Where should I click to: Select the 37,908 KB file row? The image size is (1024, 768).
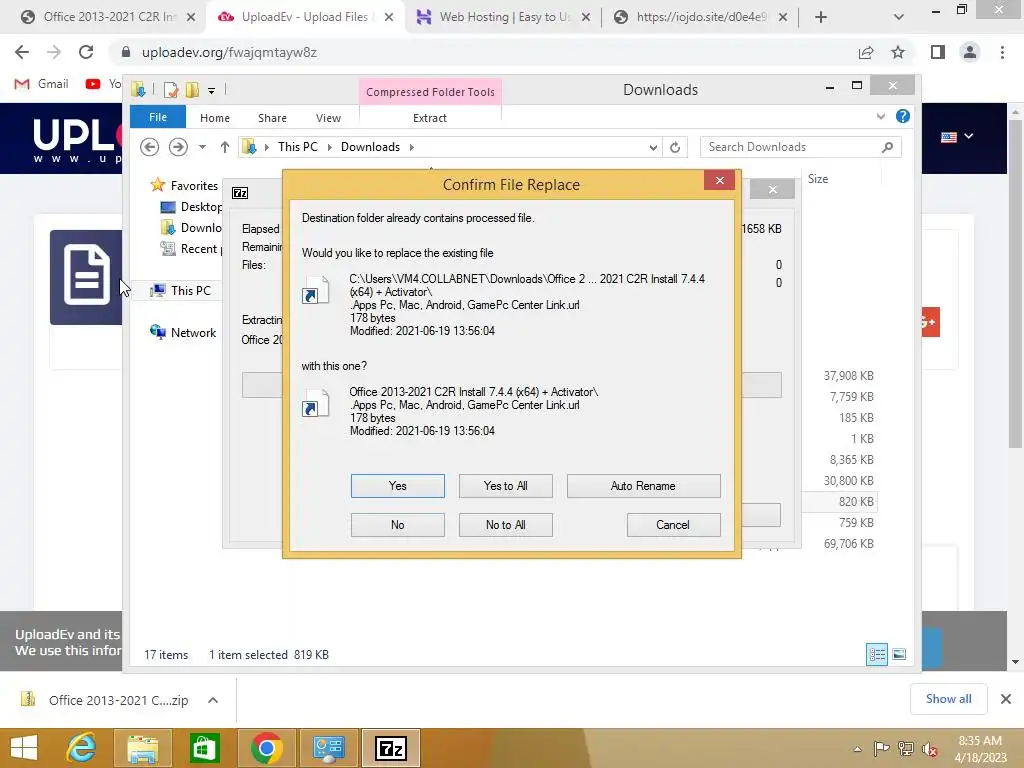coord(848,376)
